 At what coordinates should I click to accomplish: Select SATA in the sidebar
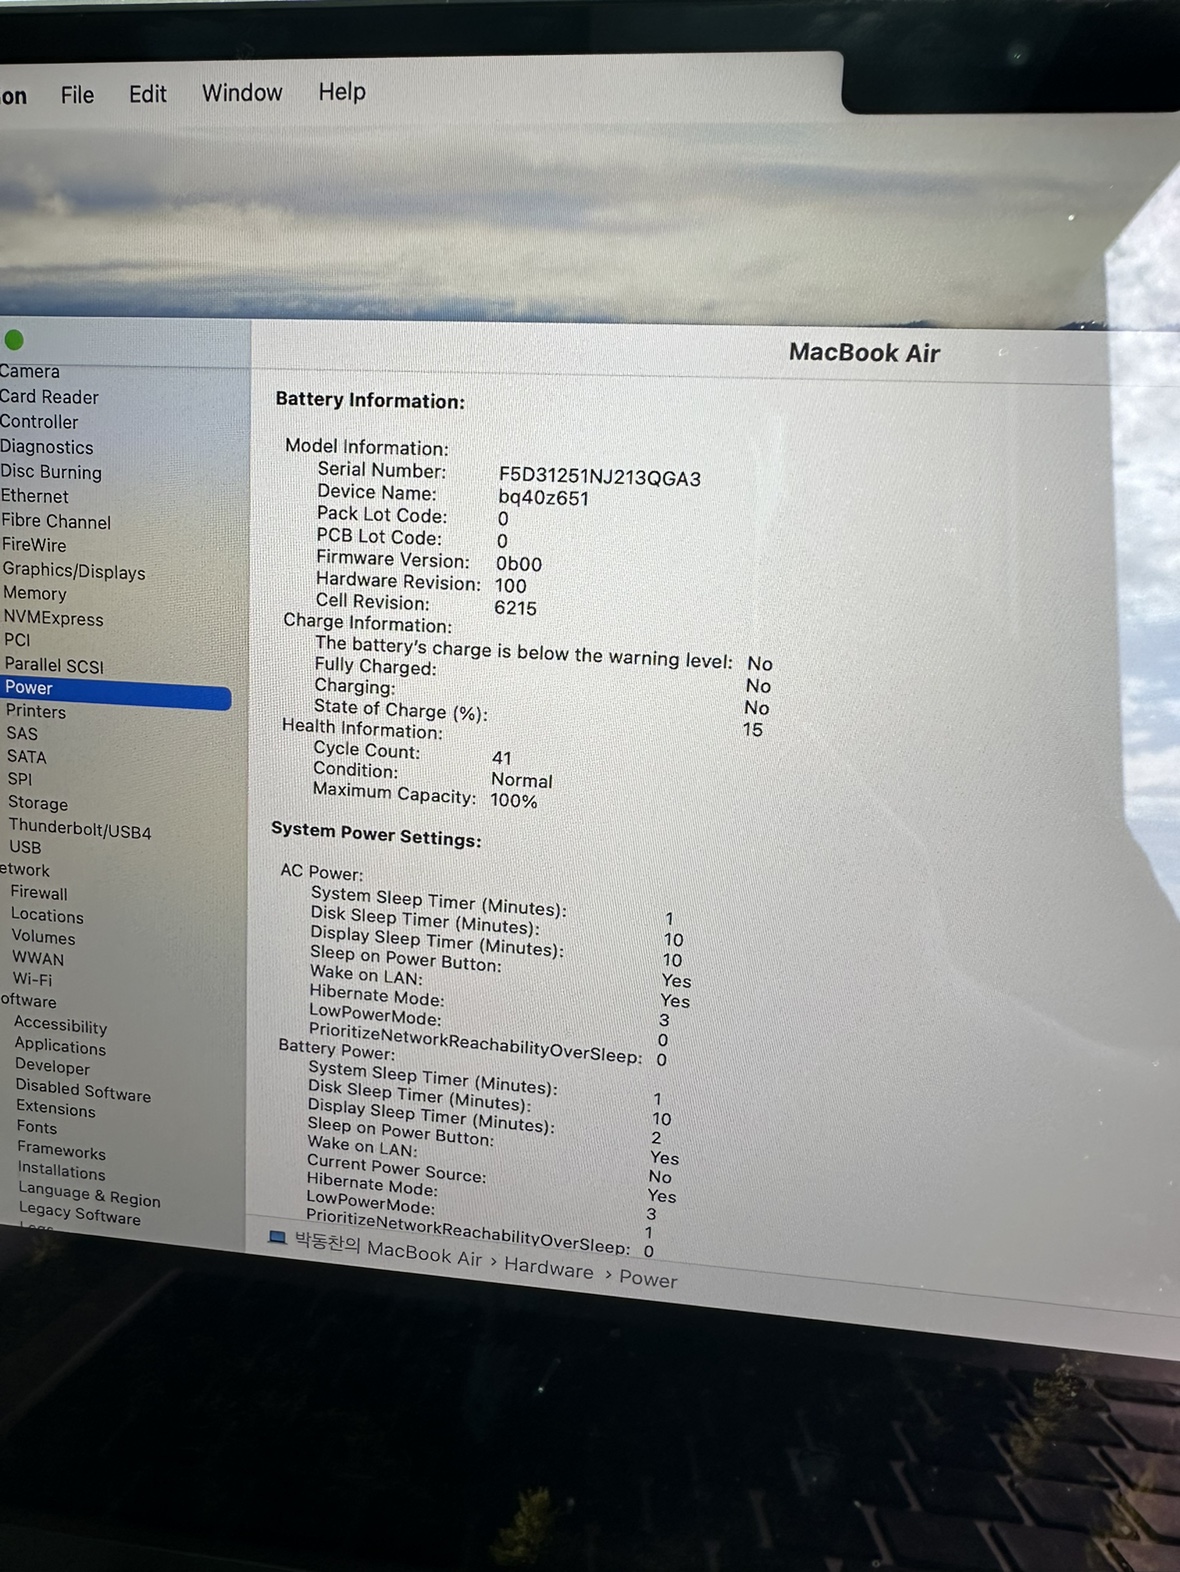coord(27,757)
